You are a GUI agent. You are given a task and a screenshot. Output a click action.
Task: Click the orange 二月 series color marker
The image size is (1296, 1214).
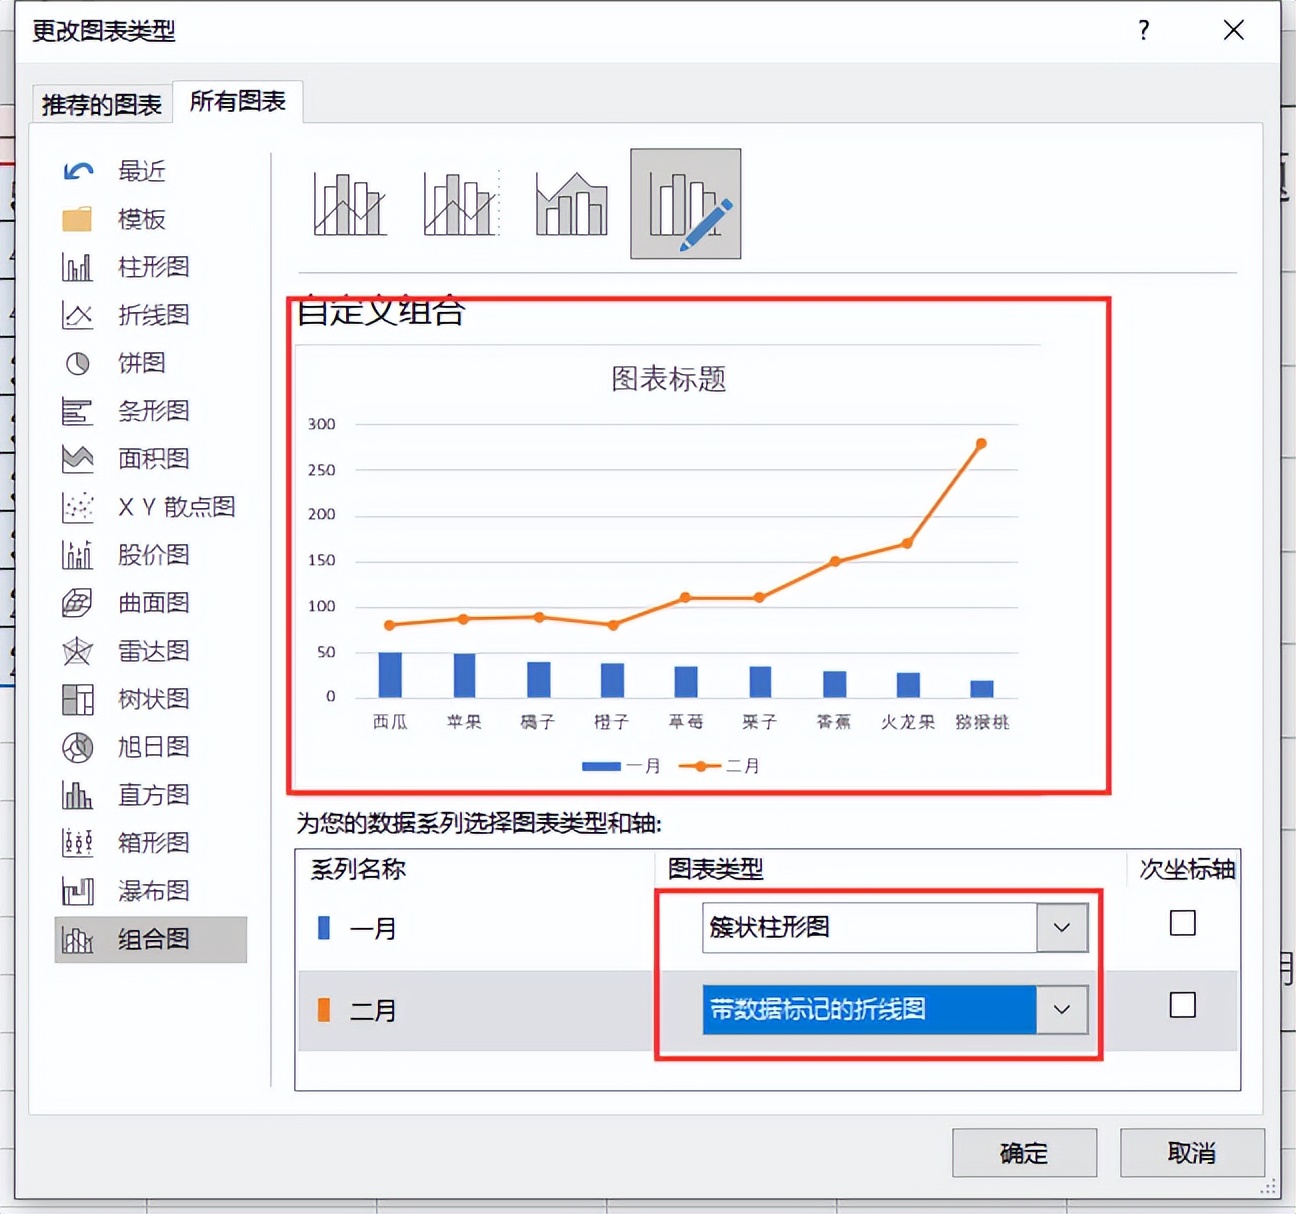(x=324, y=1010)
